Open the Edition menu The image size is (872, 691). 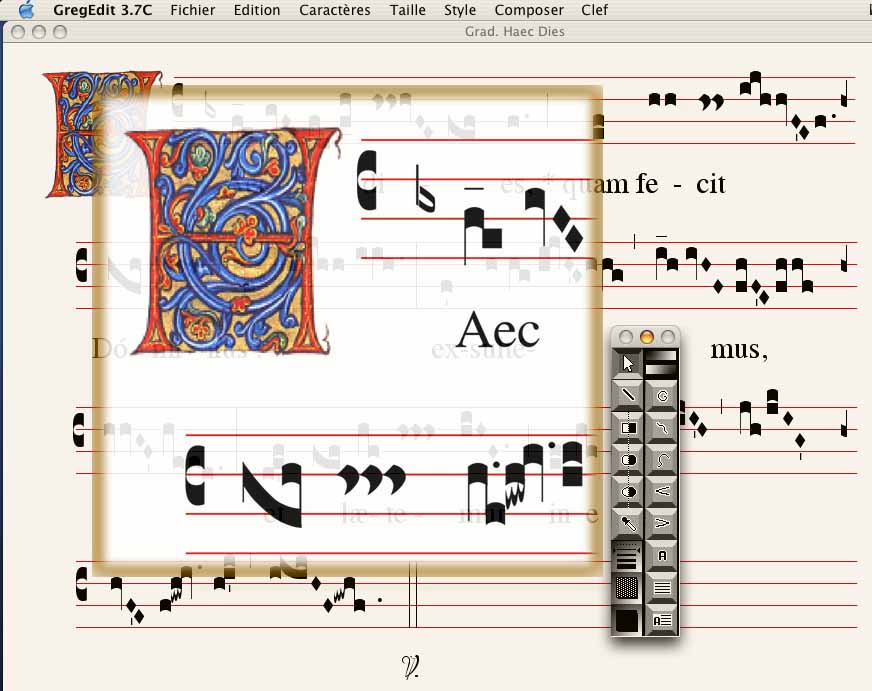click(x=257, y=10)
